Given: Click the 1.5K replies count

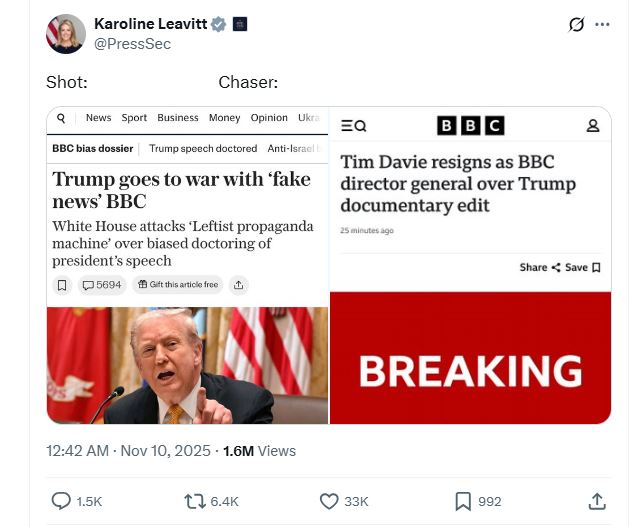Looking at the screenshot, I should pos(89,502).
